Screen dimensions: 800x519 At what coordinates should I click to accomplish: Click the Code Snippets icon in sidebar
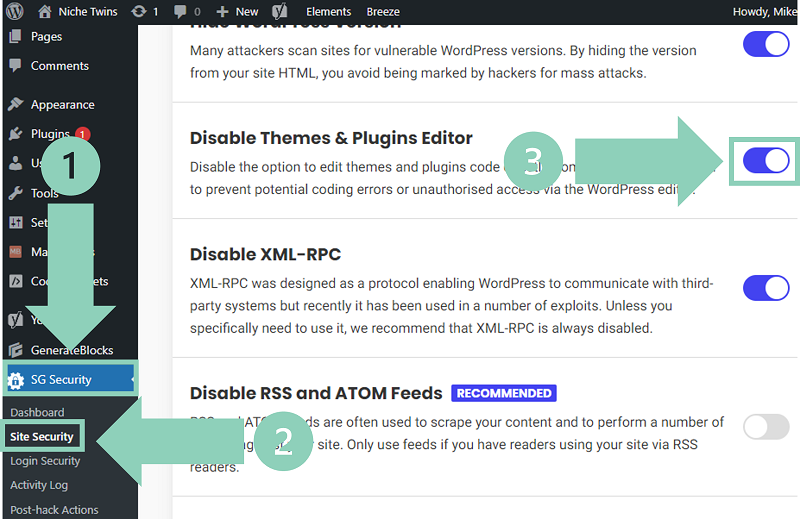coord(15,281)
